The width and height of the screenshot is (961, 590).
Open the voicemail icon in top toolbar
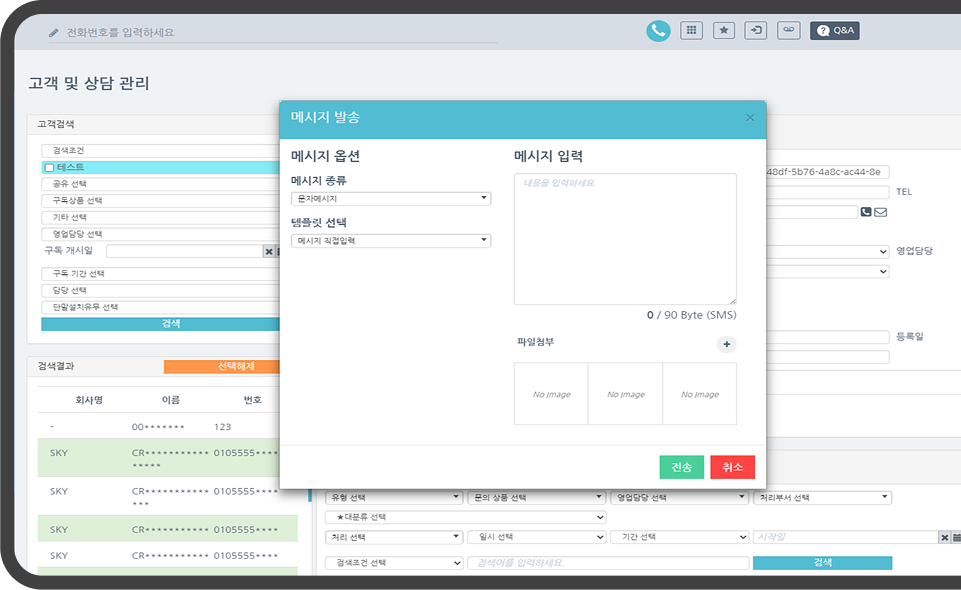pyautogui.click(x=790, y=31)
